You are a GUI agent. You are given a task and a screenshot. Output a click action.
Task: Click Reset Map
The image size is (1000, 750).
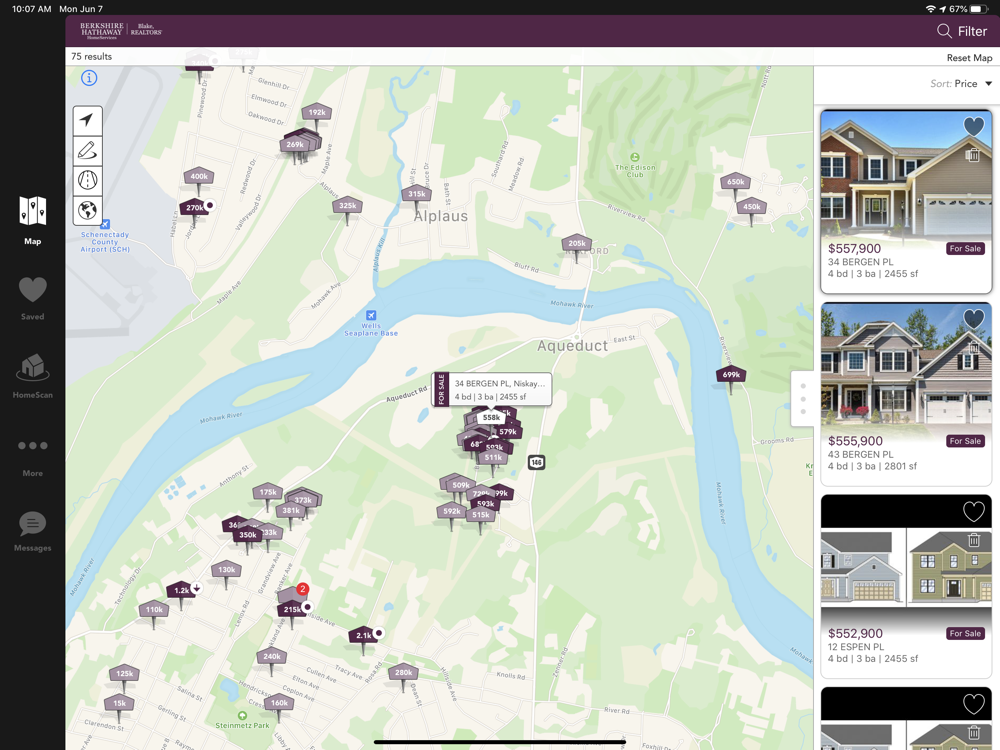969,57
